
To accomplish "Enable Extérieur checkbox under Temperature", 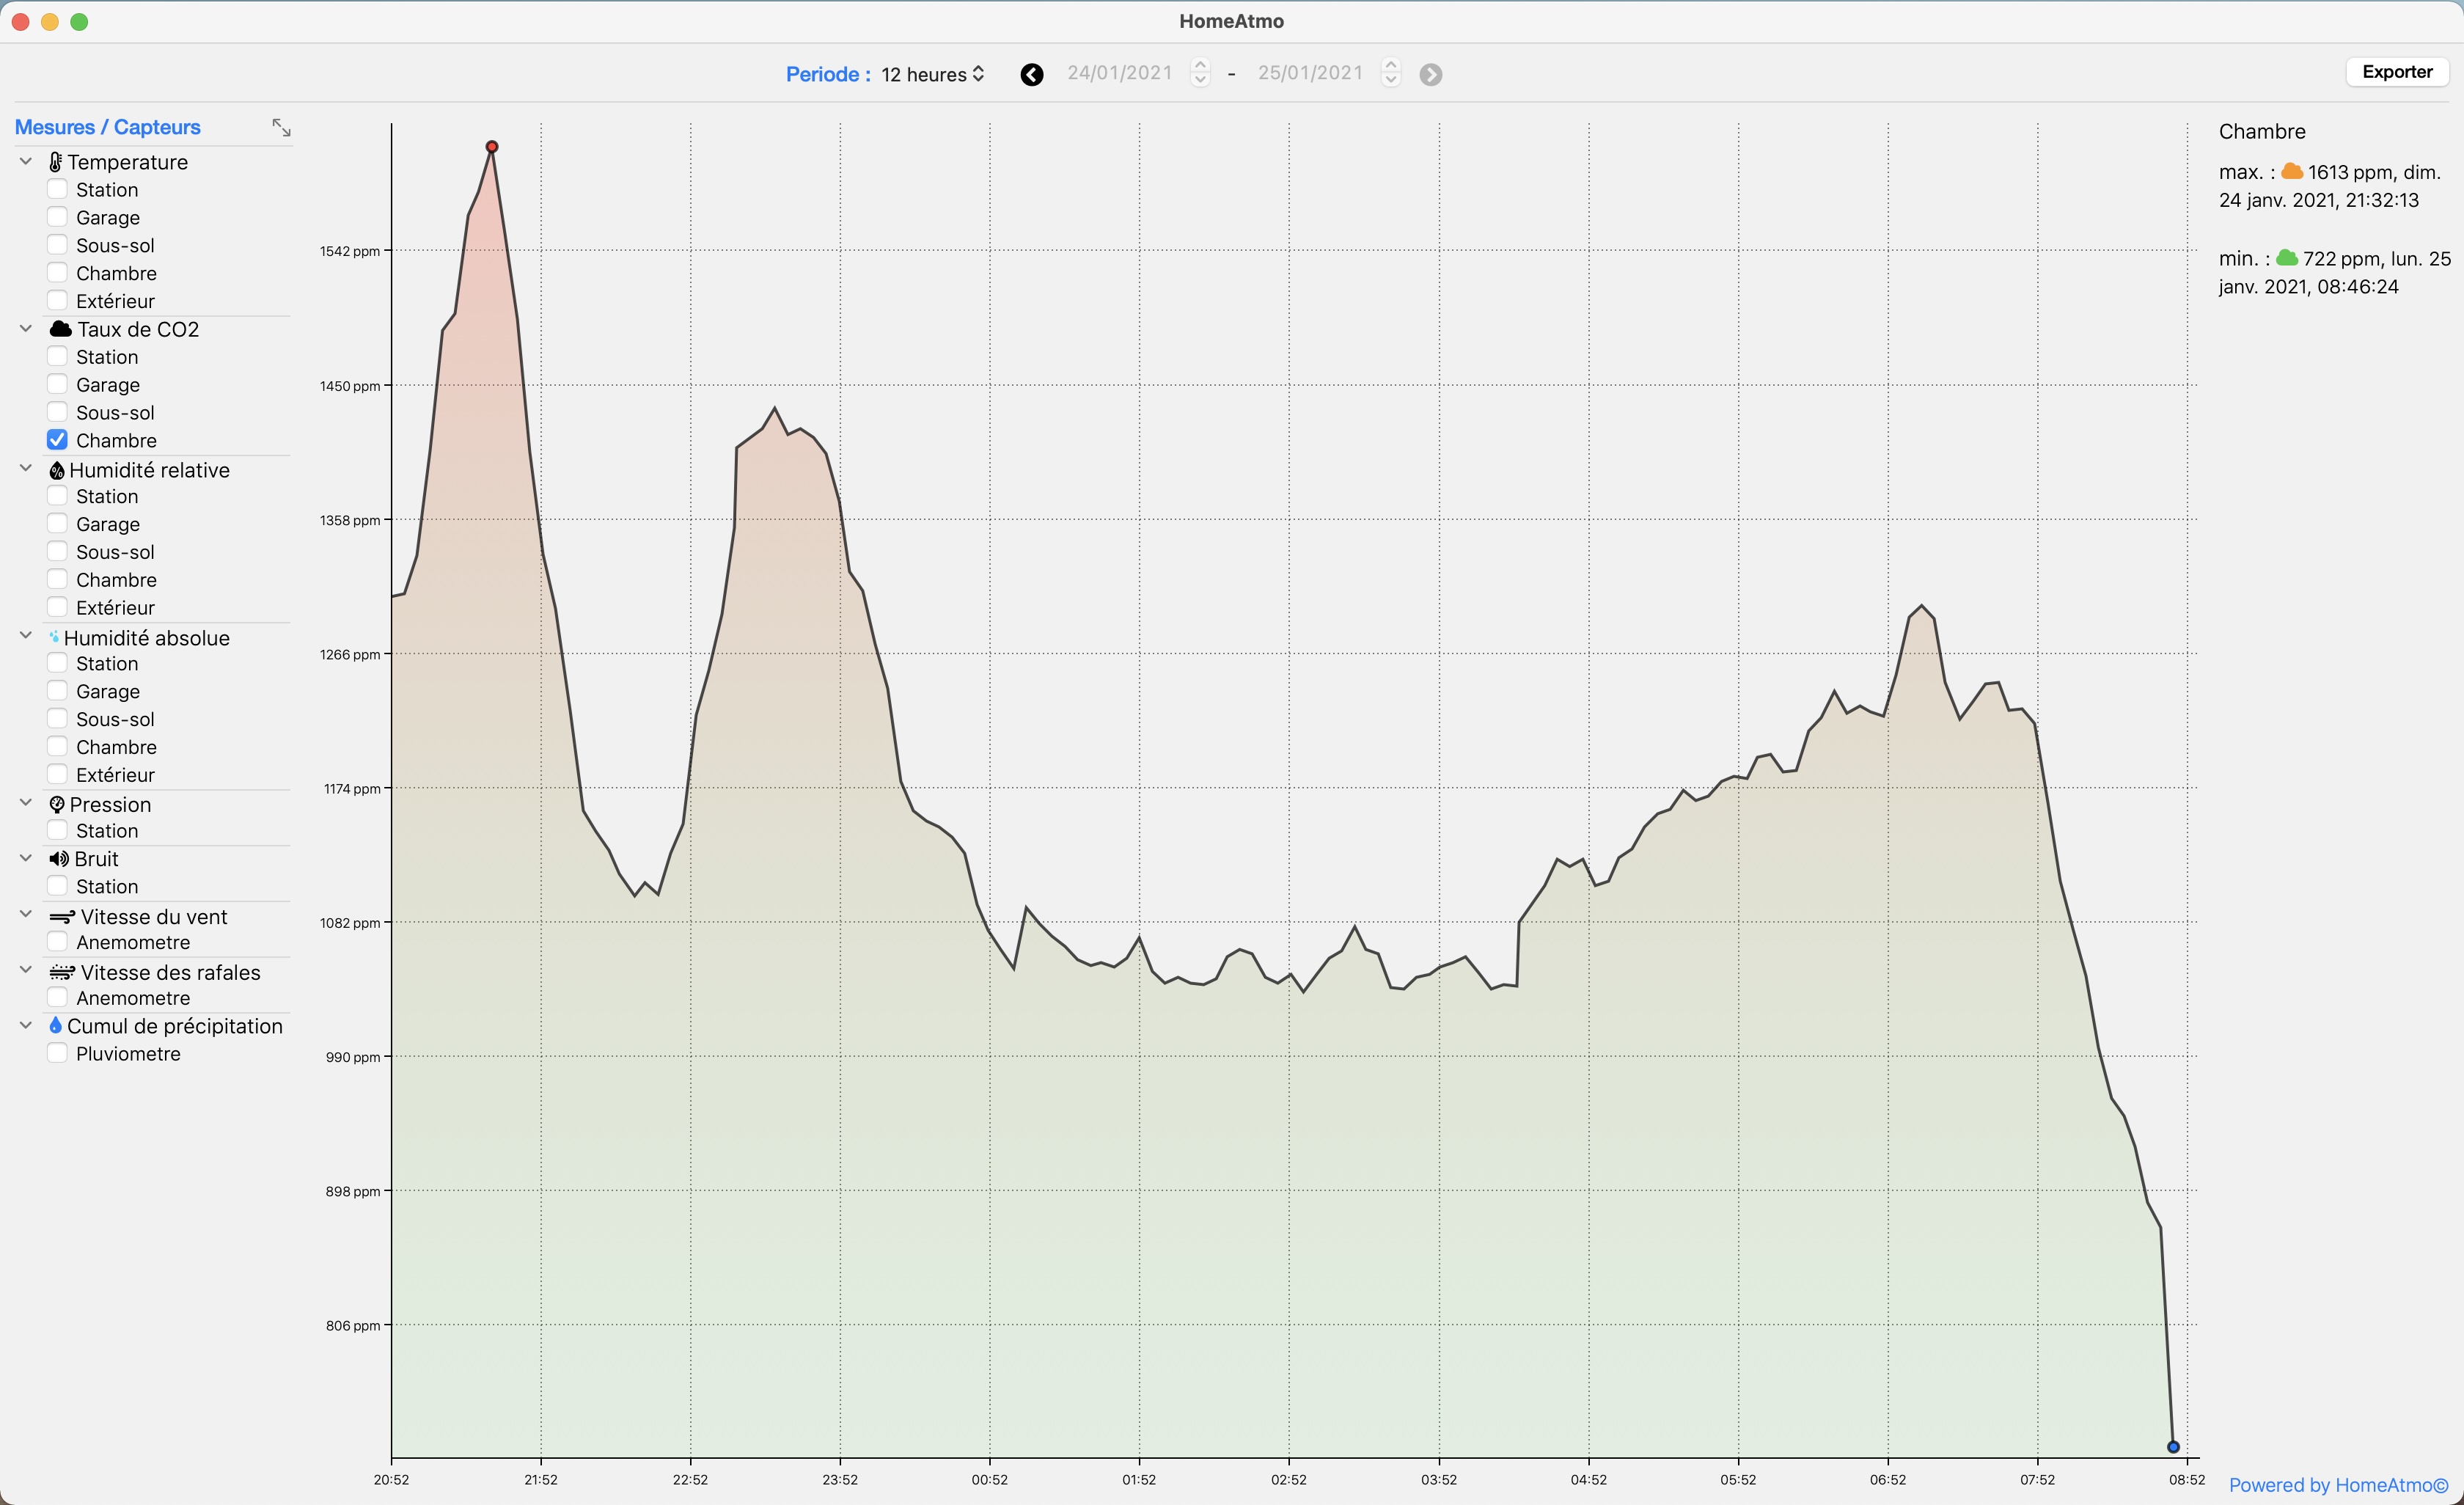I will point(57,301).
